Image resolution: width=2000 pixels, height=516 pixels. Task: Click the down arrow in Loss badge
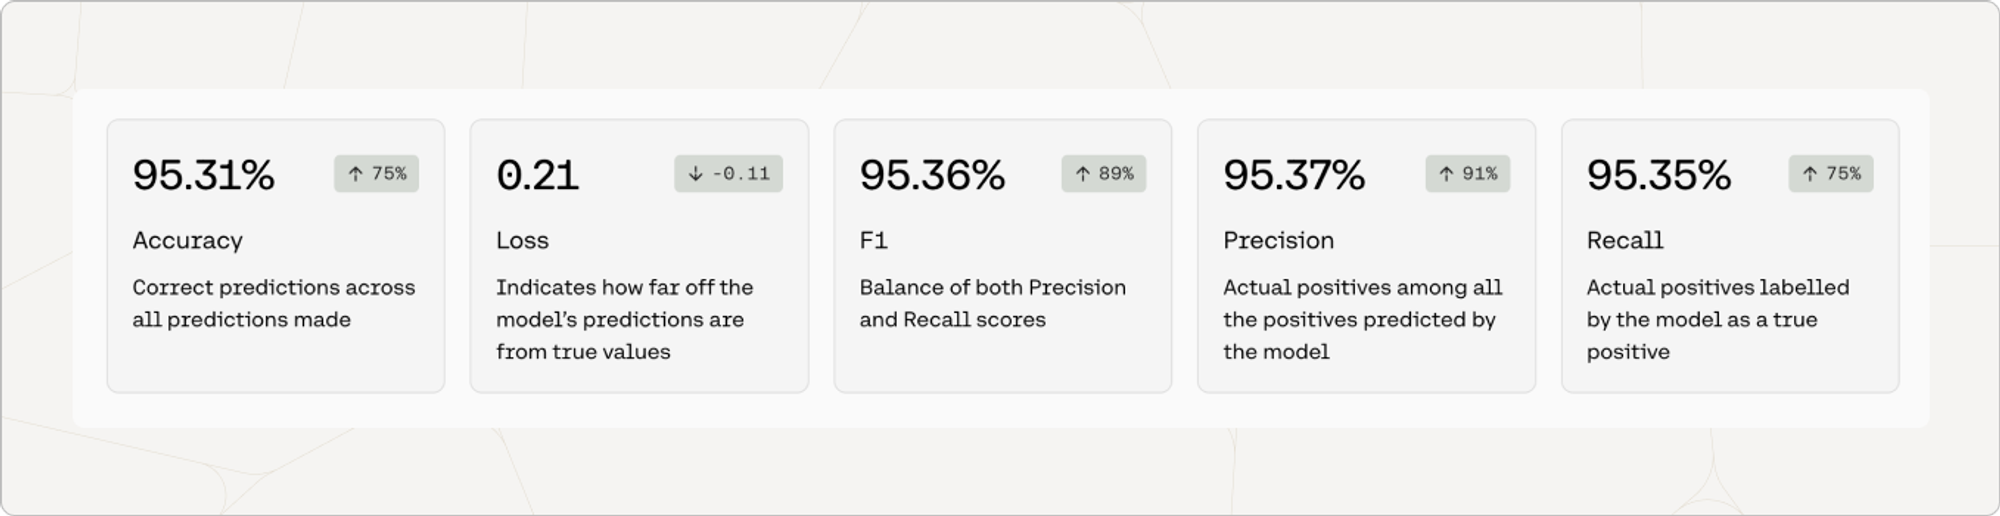point(696,174)
